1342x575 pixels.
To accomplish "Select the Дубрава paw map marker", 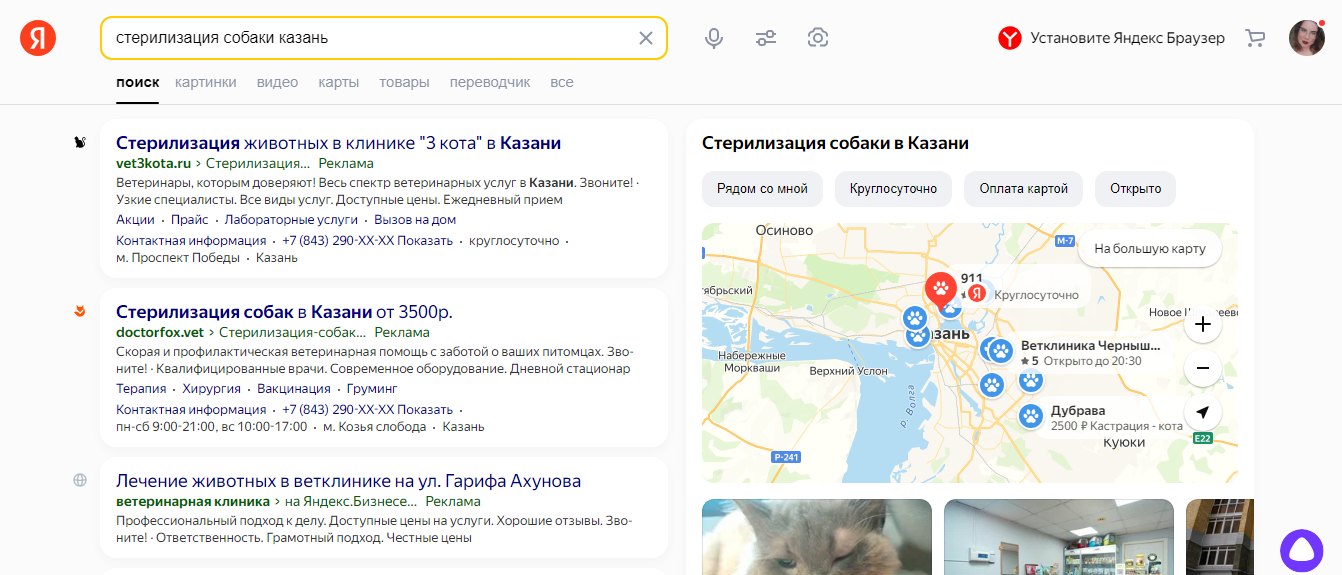I will pyautogui.click(x=1031, y=416).
